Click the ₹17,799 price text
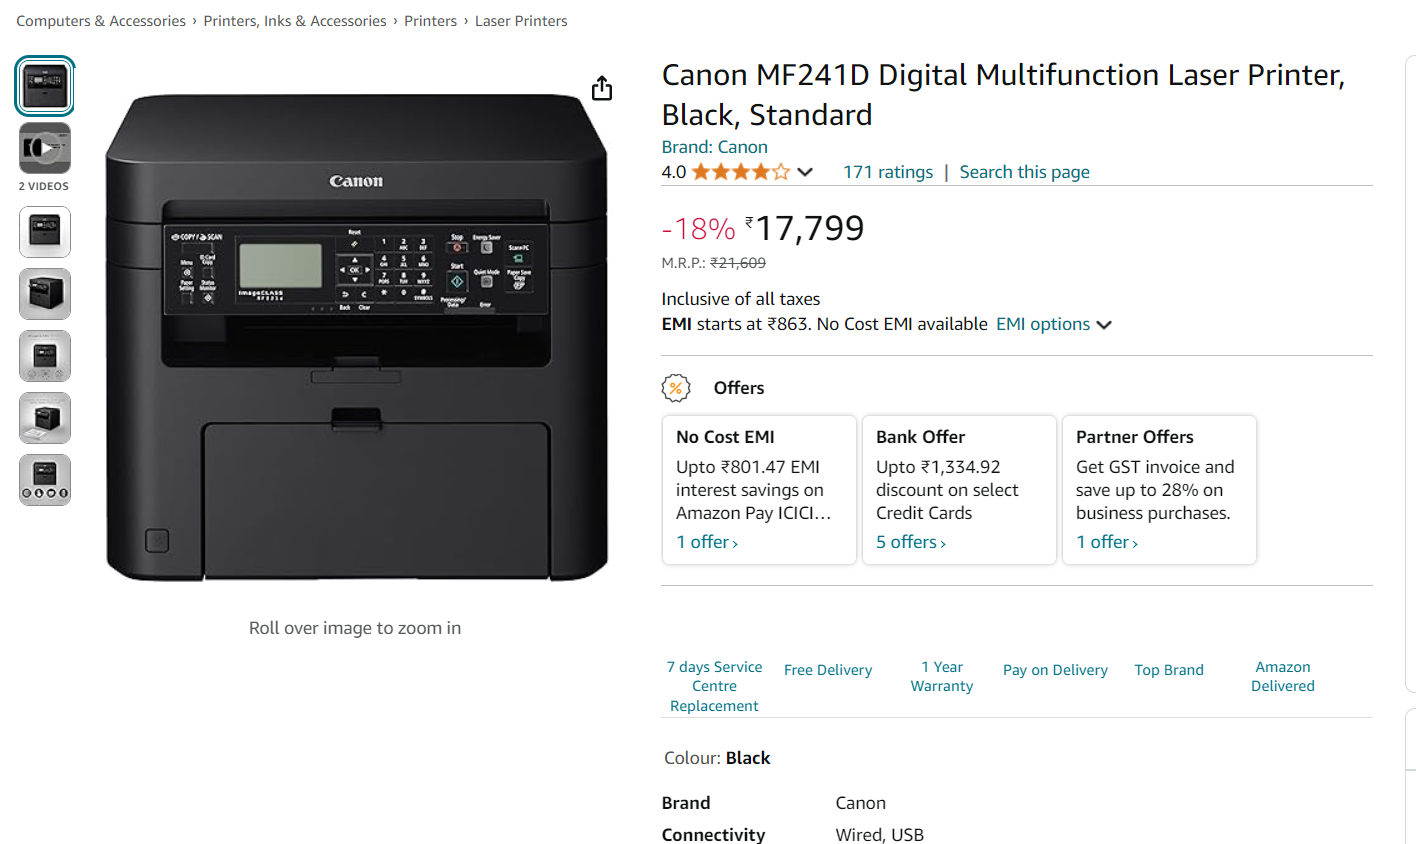This screenshot has width=1416, height=844. coord(805,228)
